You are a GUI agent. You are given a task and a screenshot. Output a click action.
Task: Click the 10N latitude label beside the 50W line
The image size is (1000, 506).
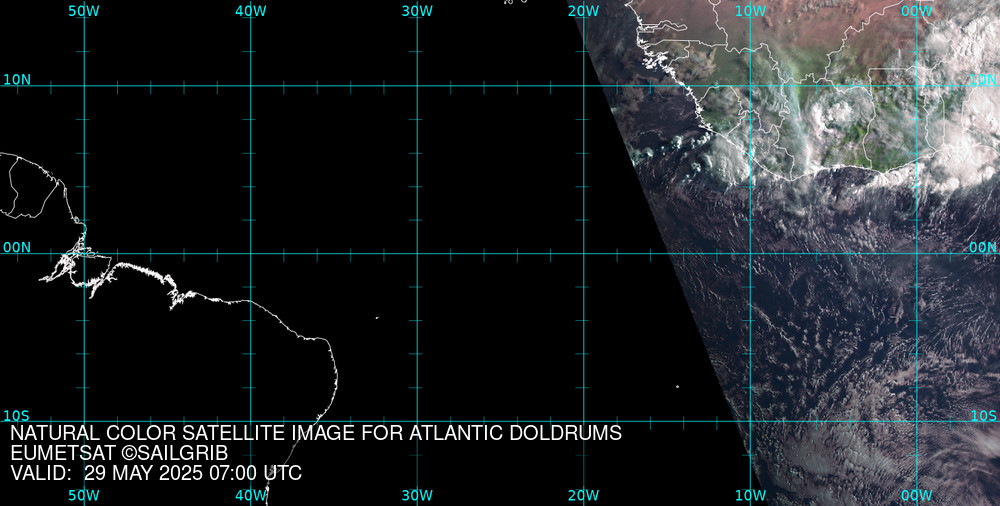click(17, 80)
